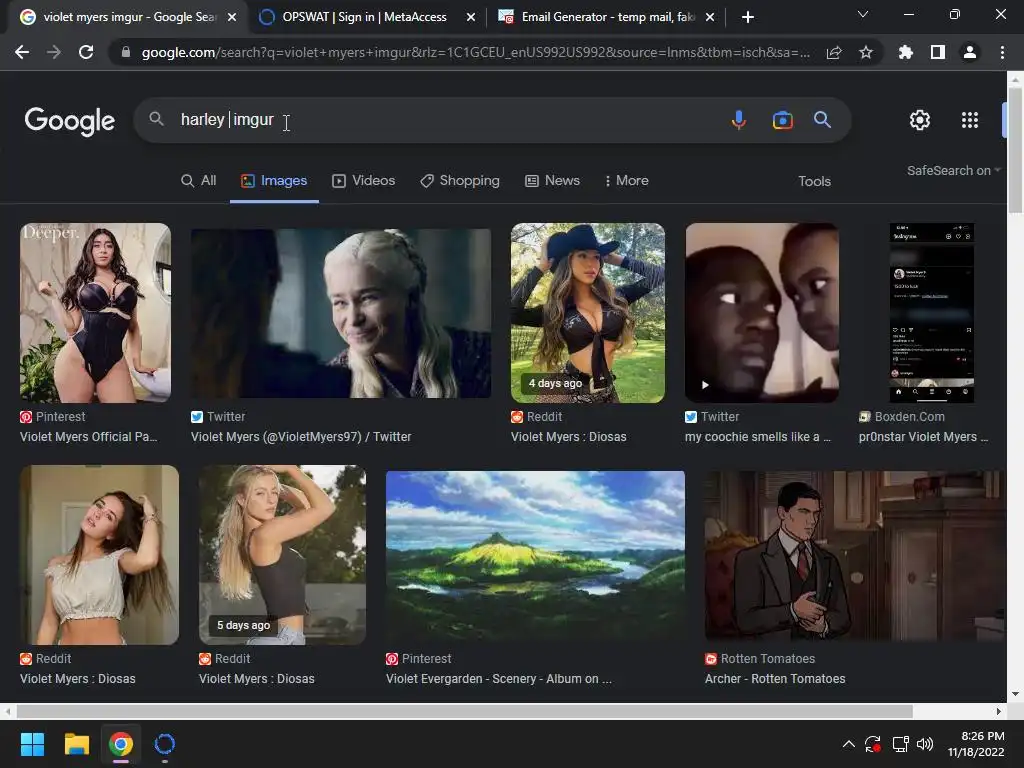Open the Archer Rotten Tomatoes image
The height and width of the screenshot is (768, 1024).
coord(855,555)
